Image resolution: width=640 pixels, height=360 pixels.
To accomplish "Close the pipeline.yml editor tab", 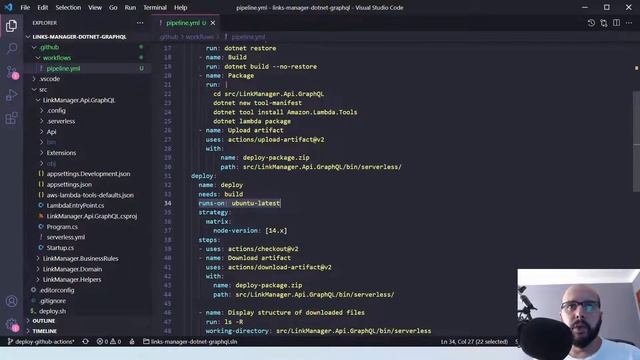I will click(213, 23).
